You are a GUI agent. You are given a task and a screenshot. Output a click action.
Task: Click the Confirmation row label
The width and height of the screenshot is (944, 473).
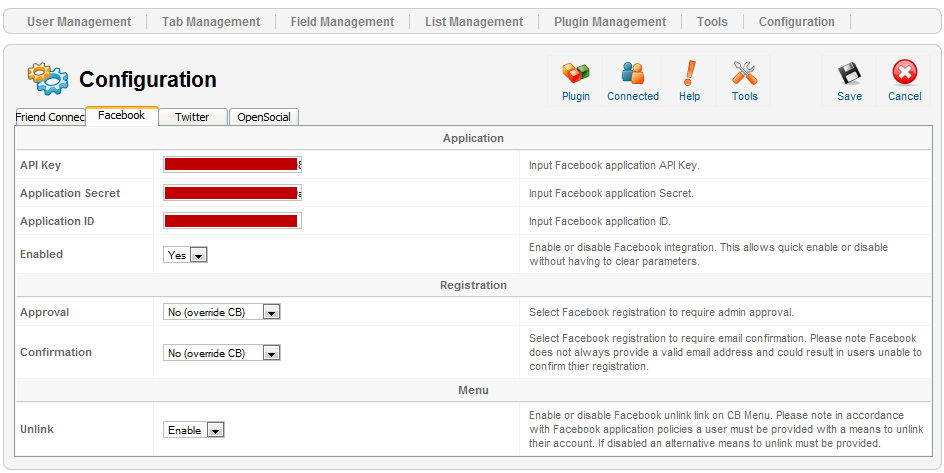tap(56, 352)
